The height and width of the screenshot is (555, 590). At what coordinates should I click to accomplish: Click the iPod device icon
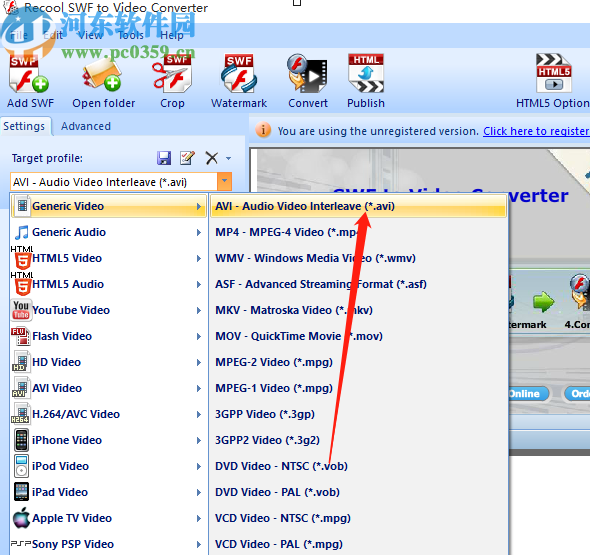(x=21, y=466)
